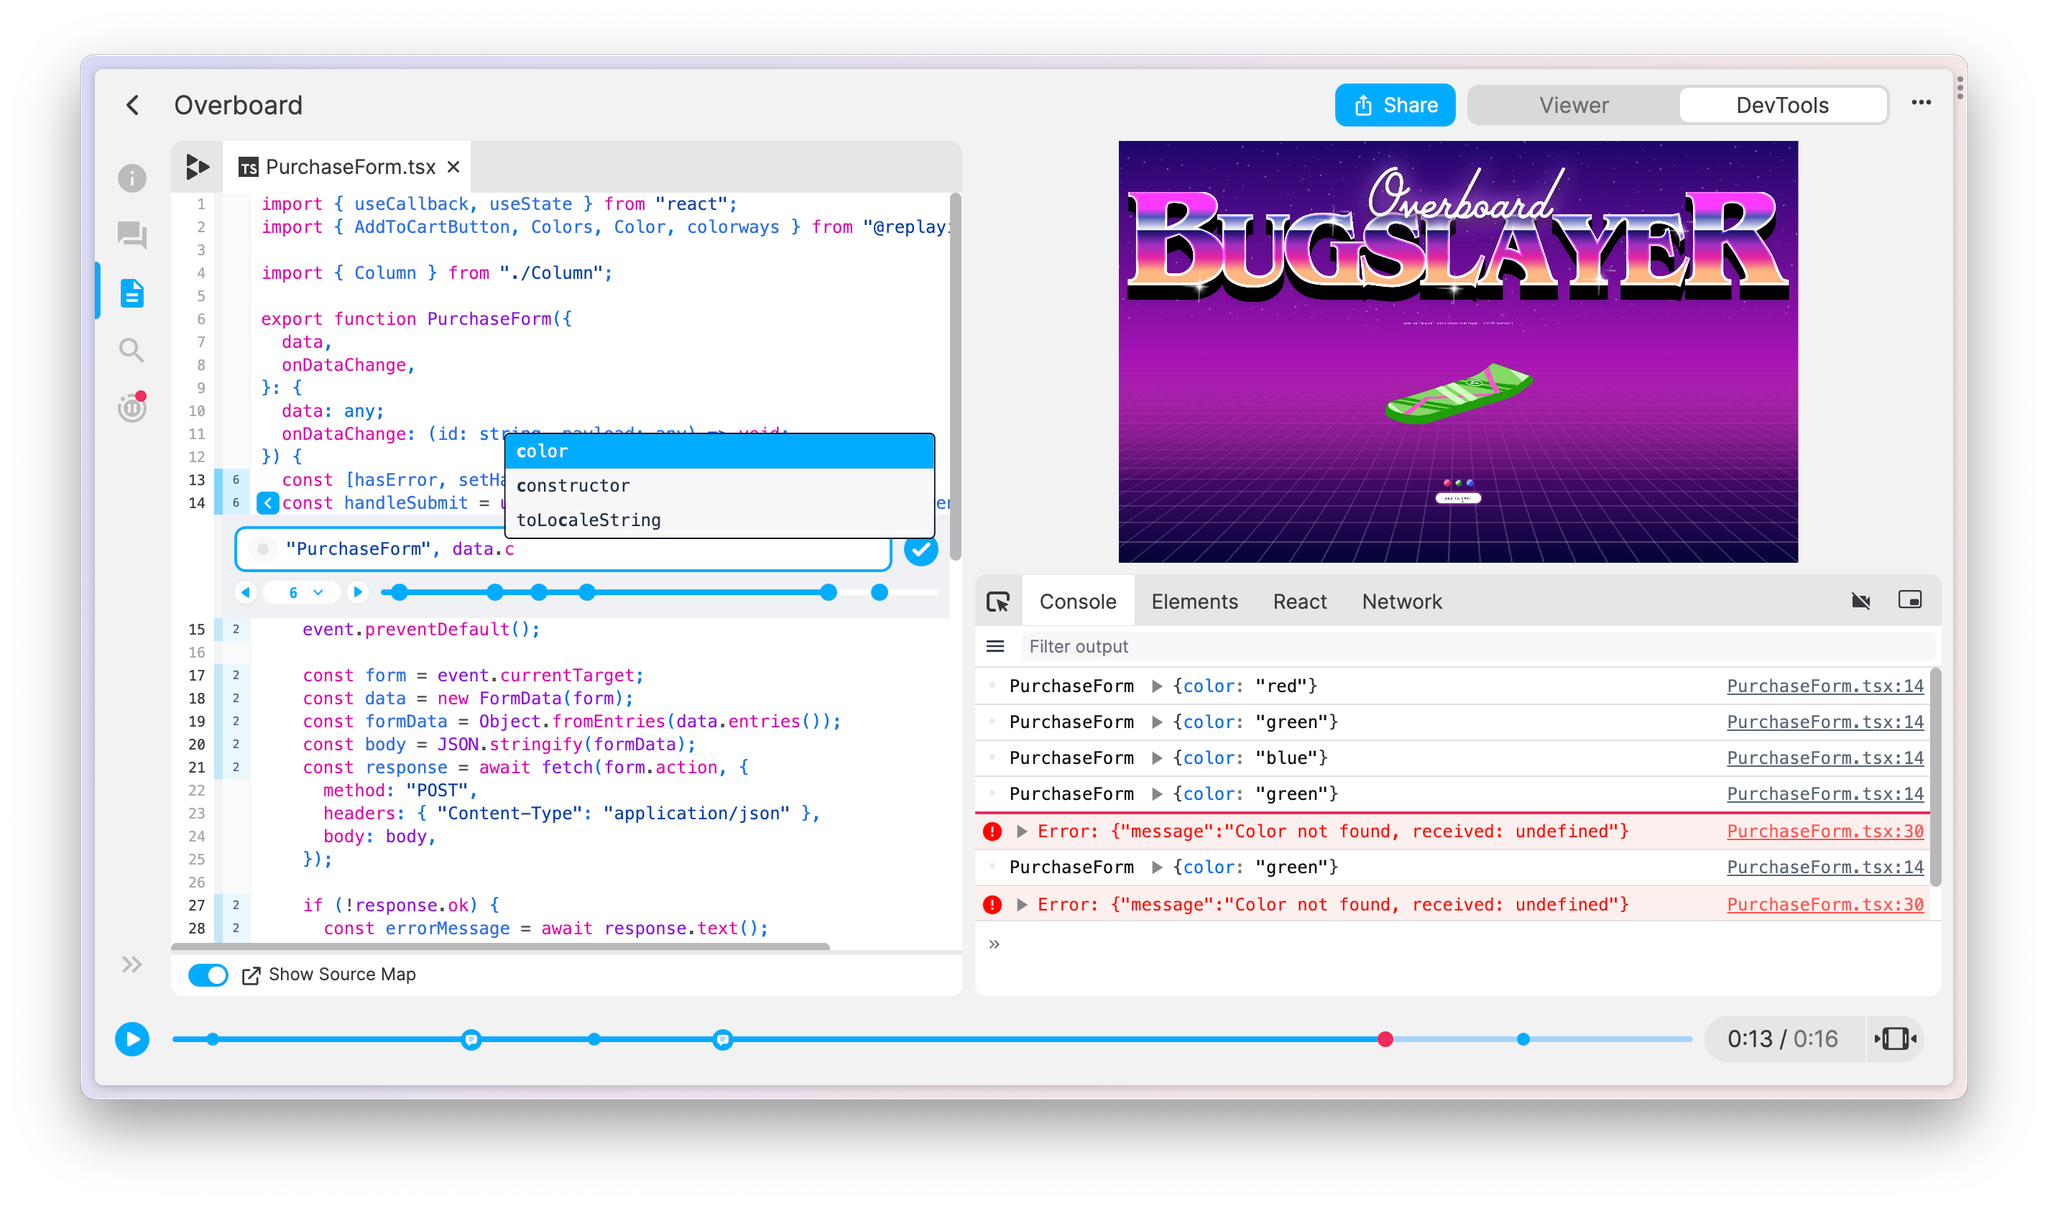Toggle the focus mode timeline icon
The image size is (2048, 1206).
click(1895, 1039)
